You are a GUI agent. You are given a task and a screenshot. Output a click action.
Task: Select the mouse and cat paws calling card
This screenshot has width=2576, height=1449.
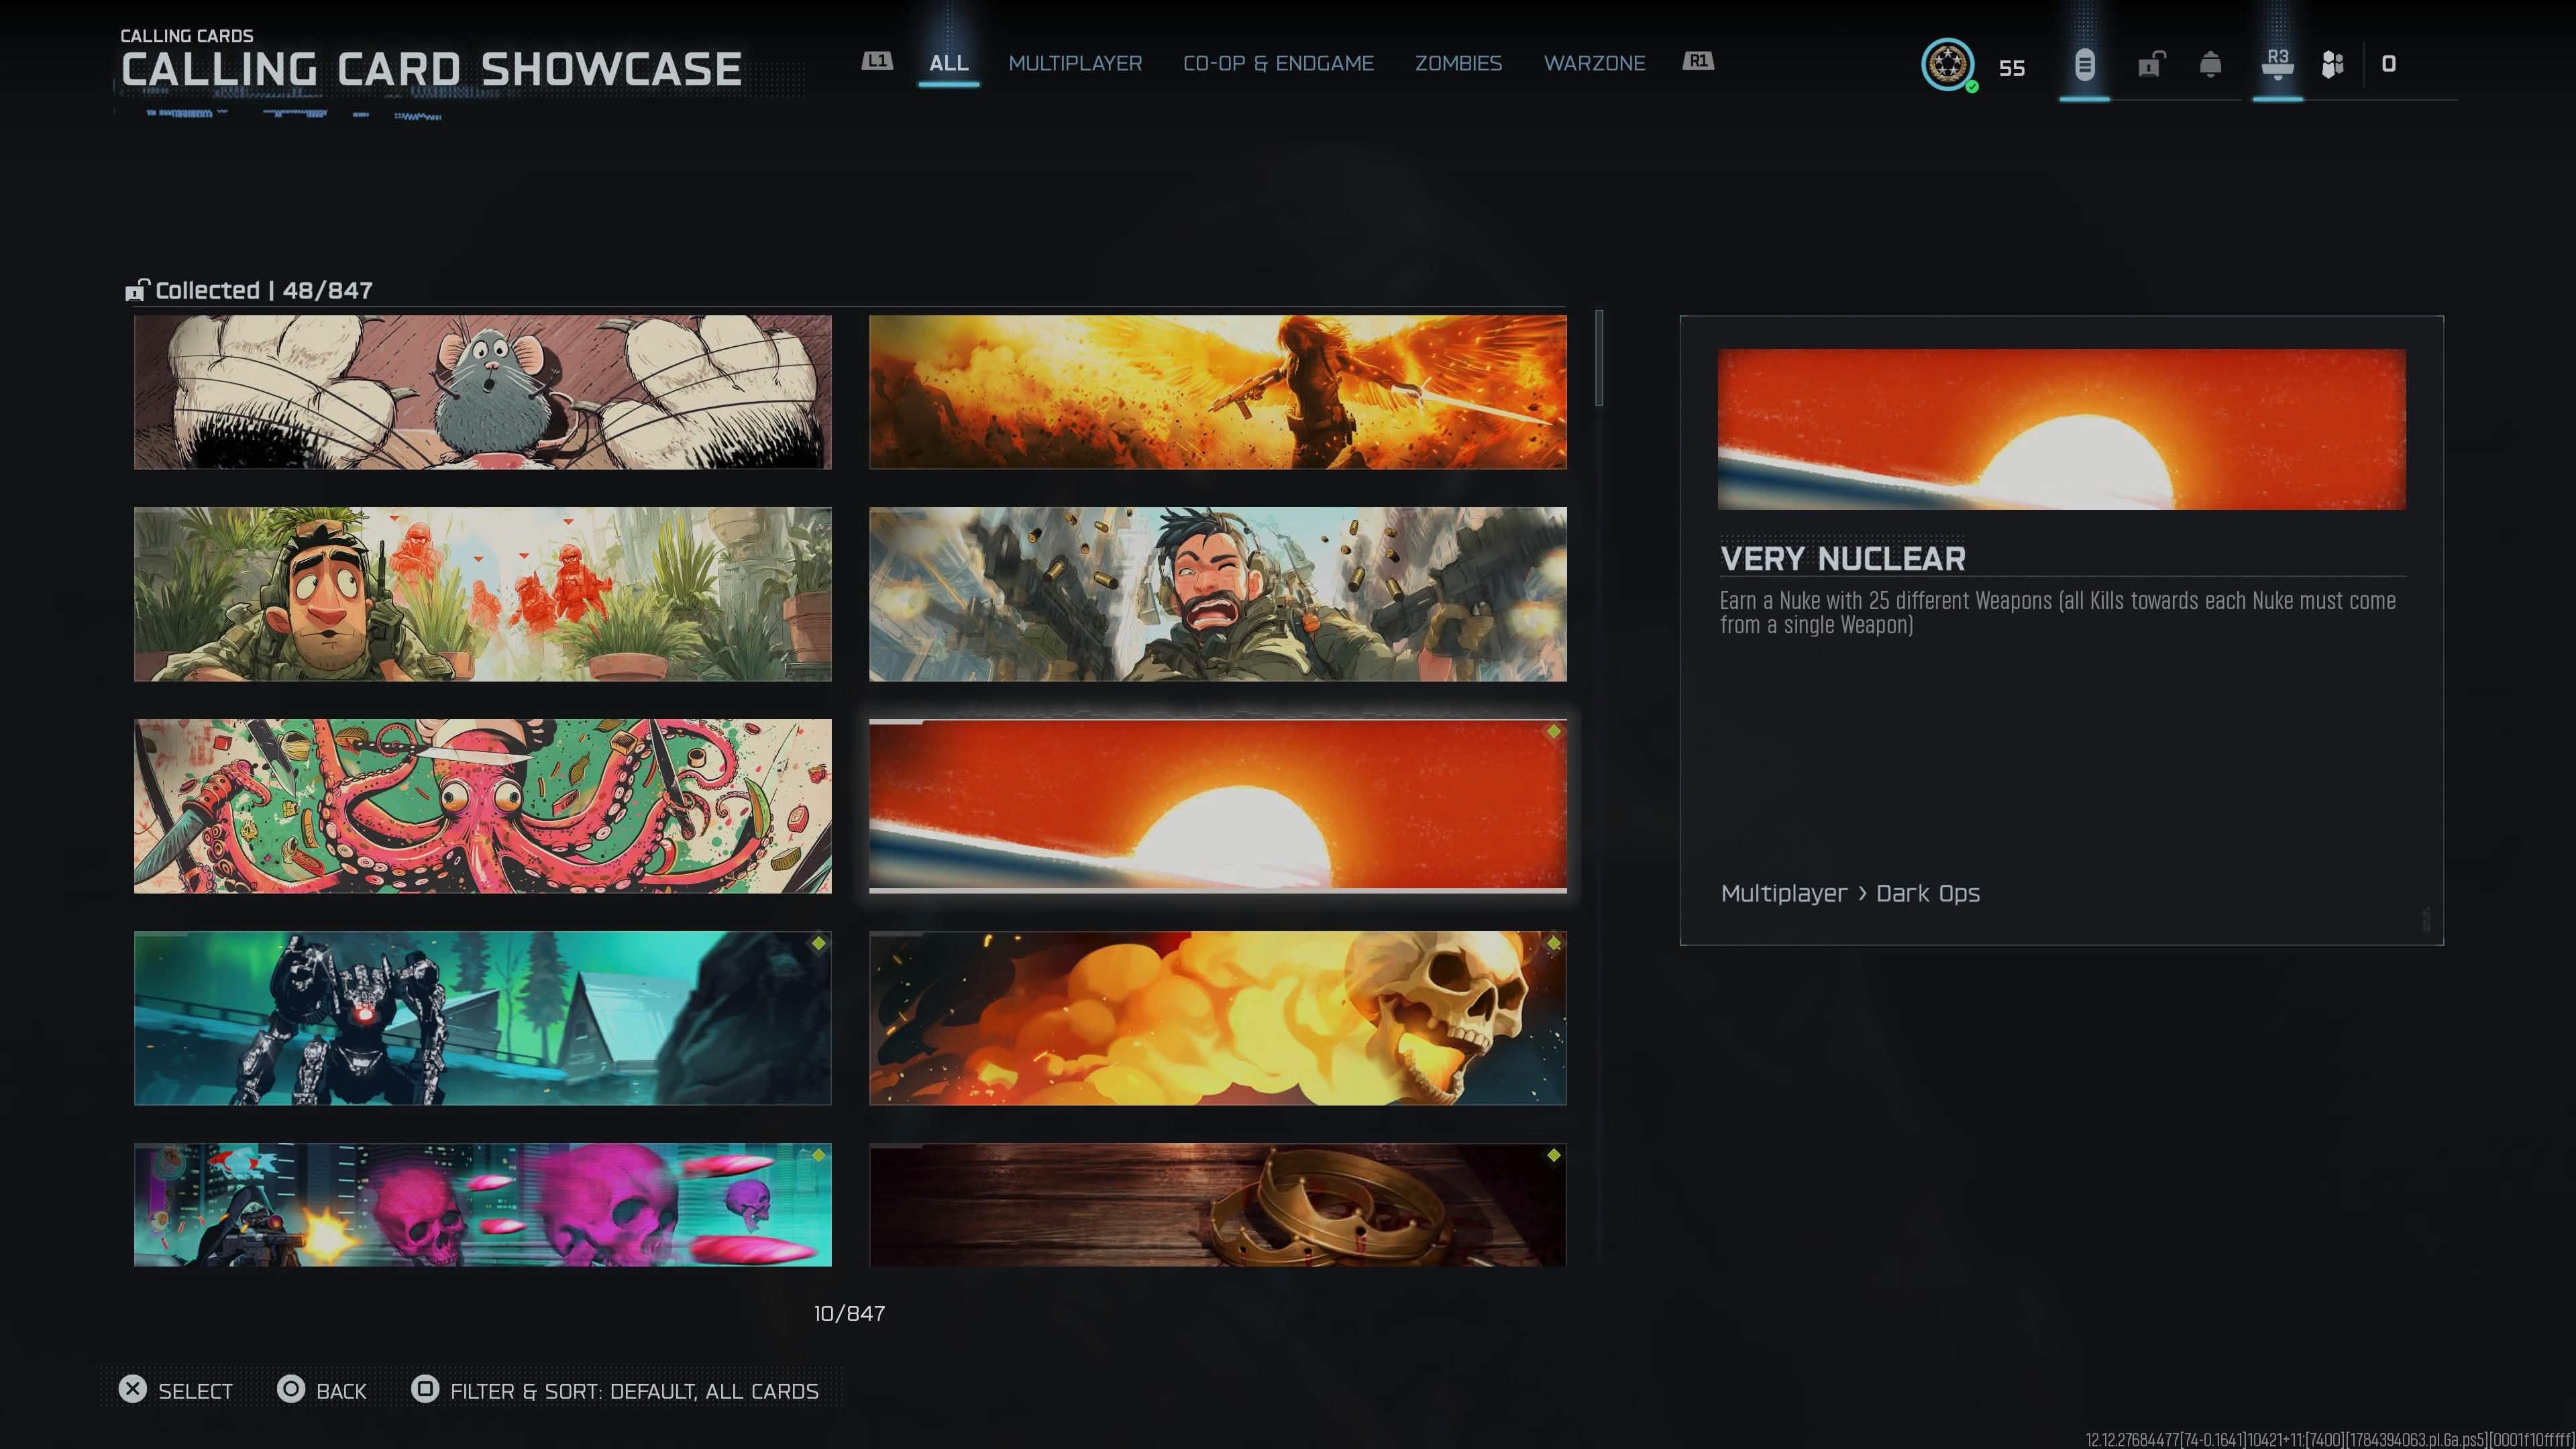coord(483,392)
